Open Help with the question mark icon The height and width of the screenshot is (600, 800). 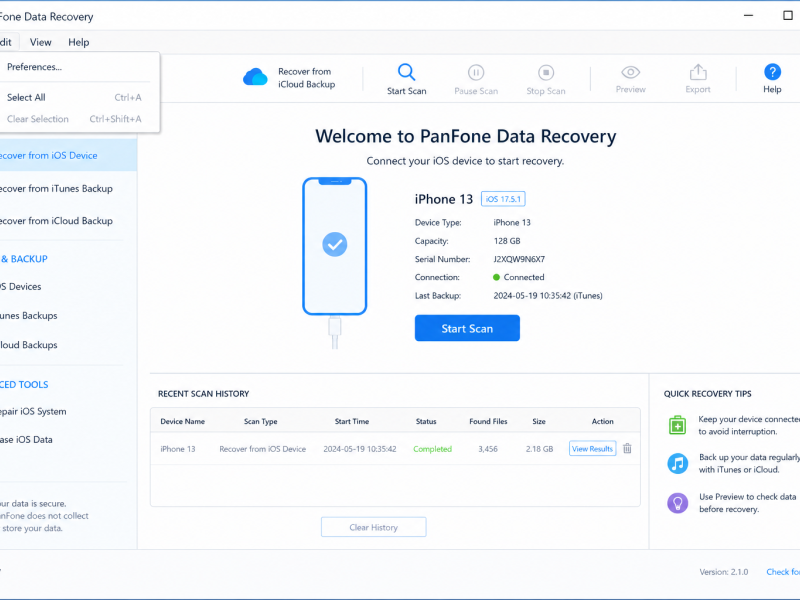(x=772, y=72)
